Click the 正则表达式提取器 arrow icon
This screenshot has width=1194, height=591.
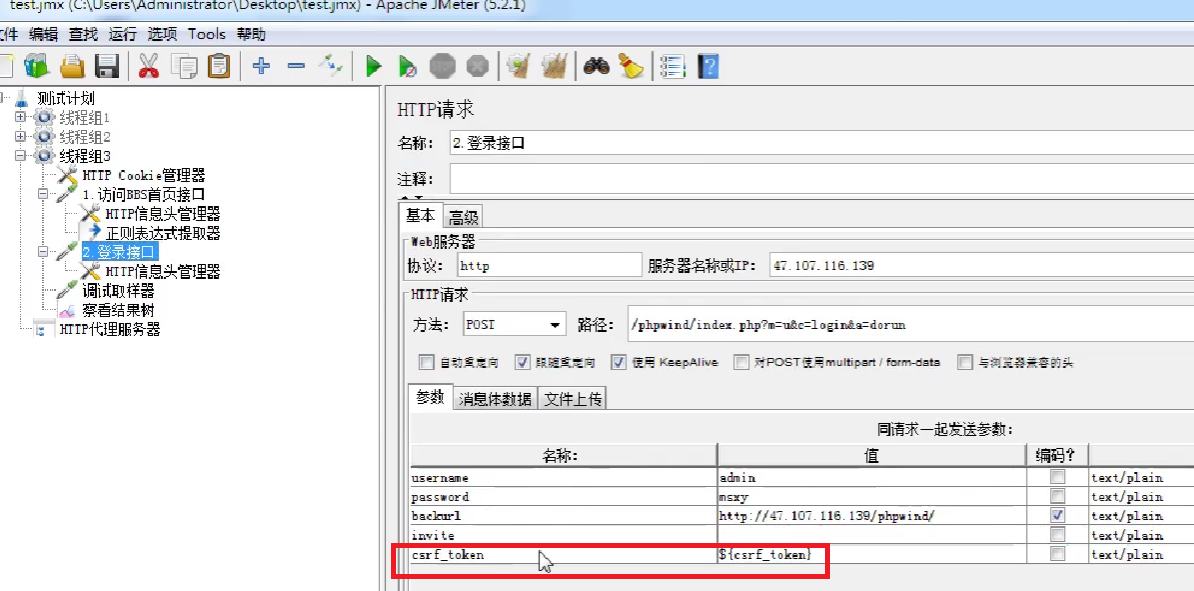coord(93,232)
